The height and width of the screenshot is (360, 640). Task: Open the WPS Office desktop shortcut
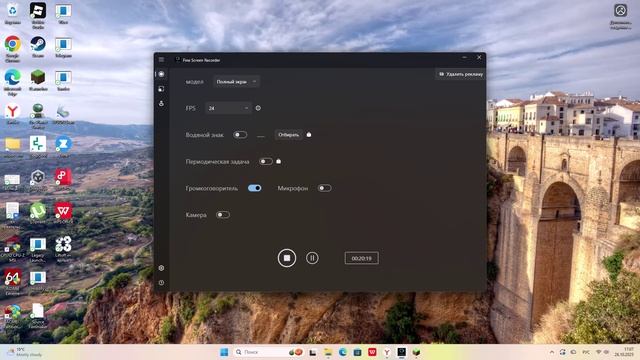point(63,213)
